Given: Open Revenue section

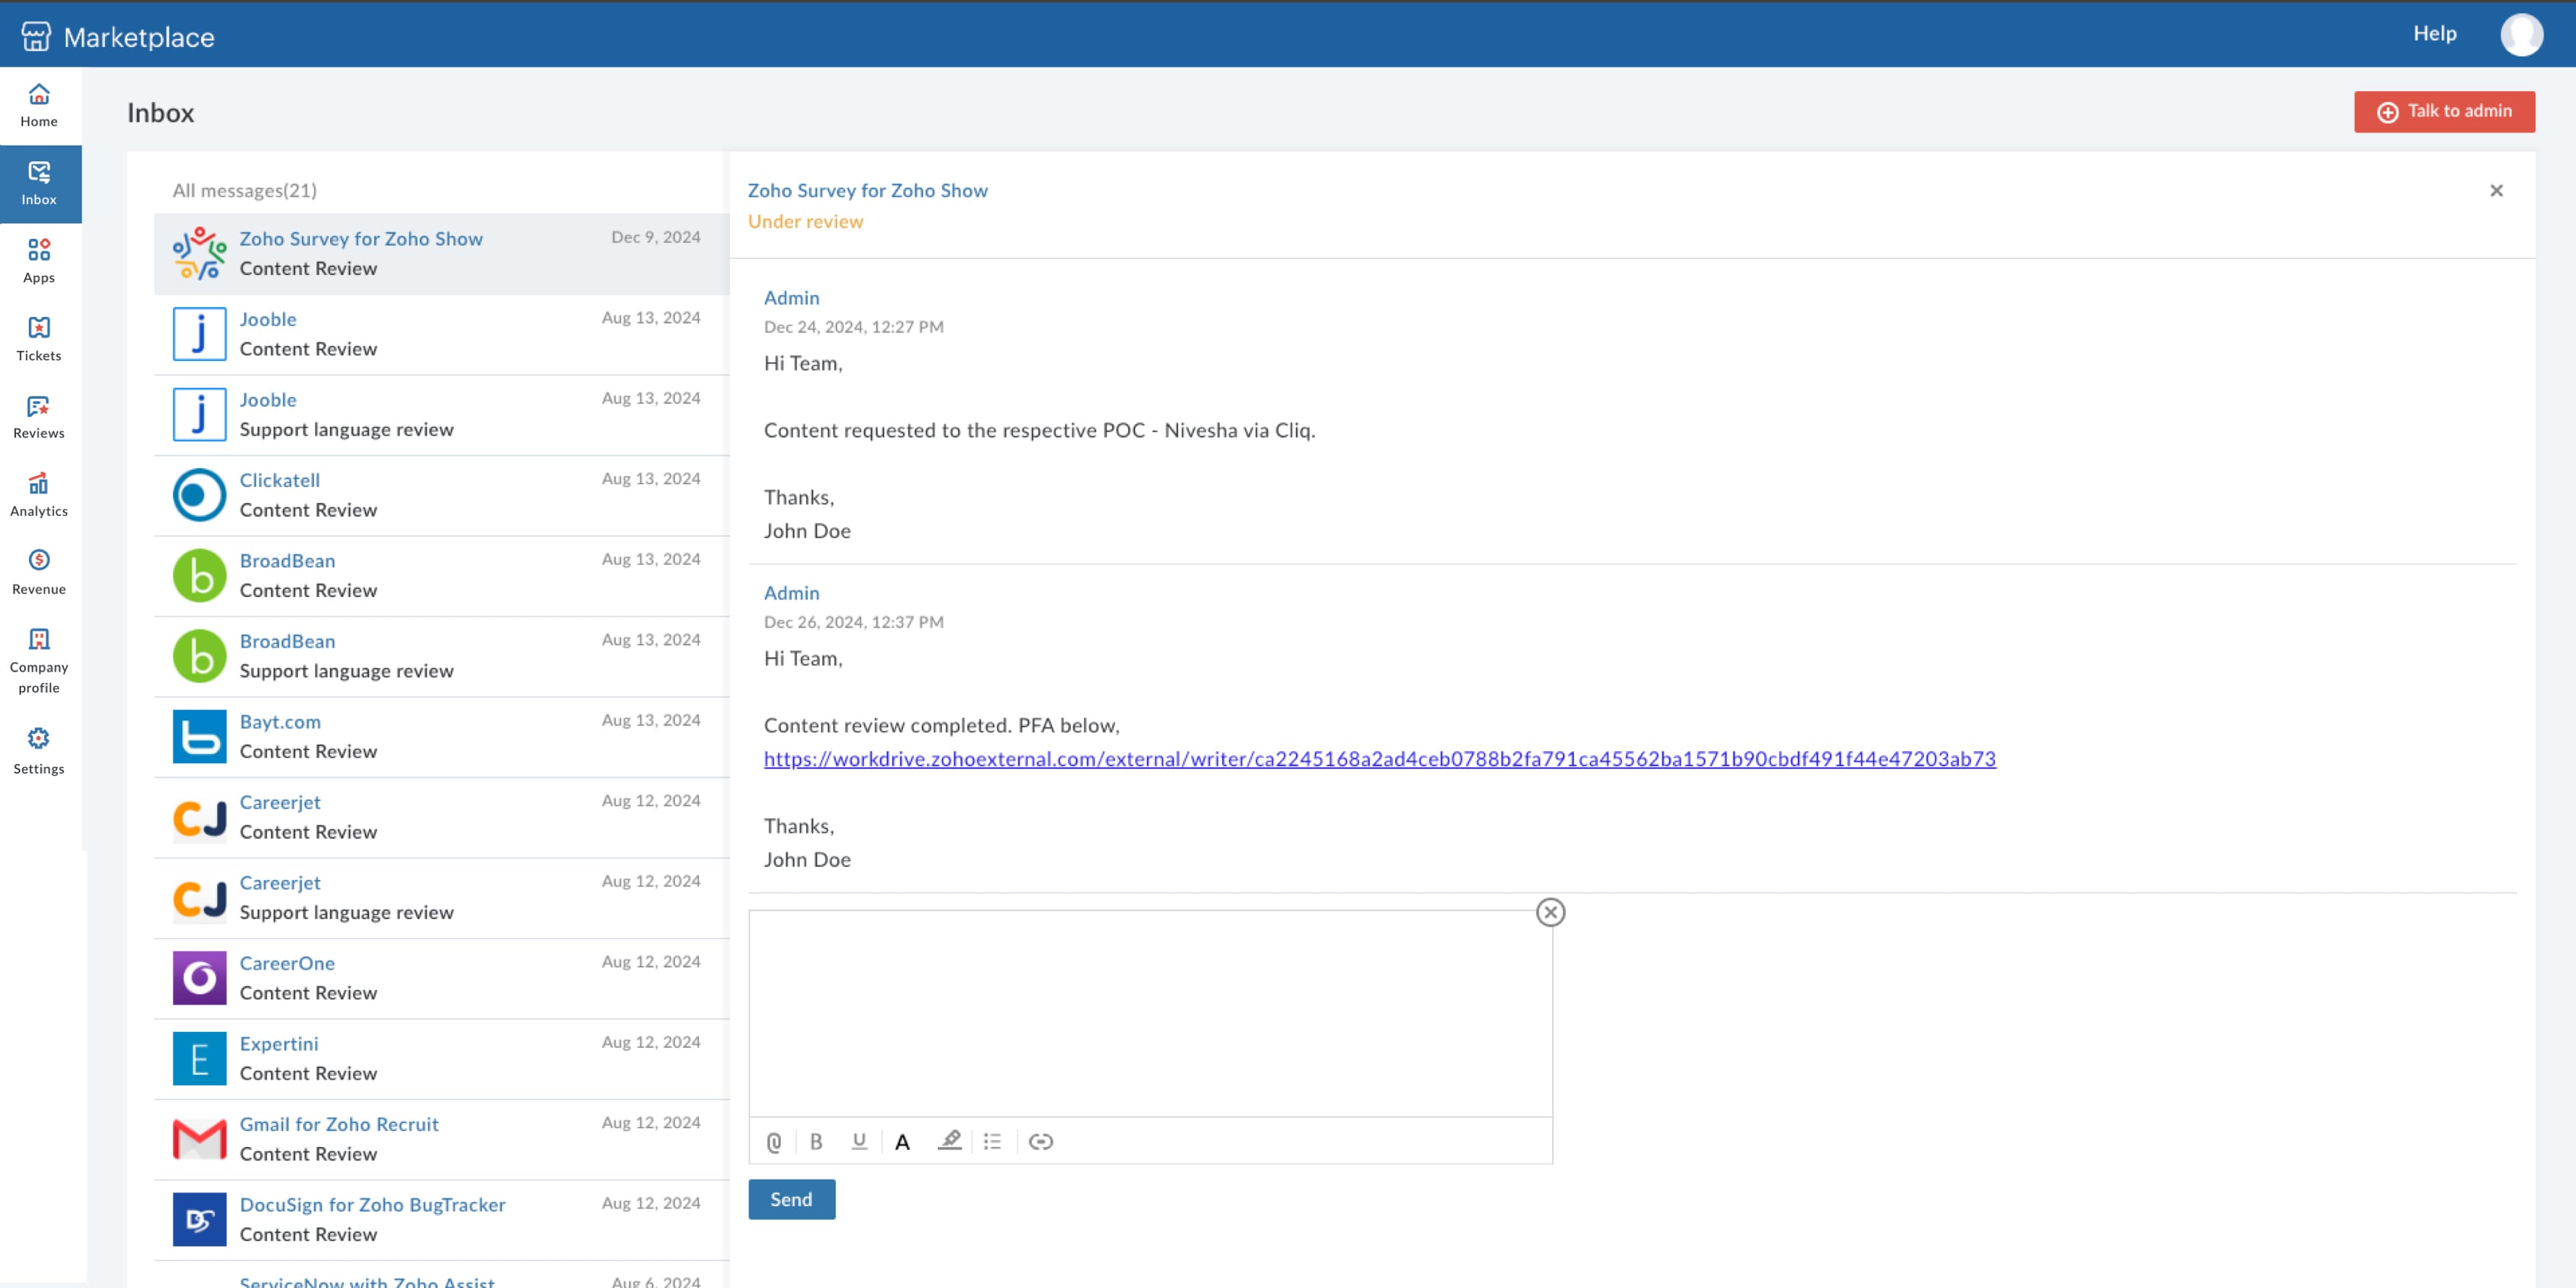Looking at the screenshot, I should click(x=39, y=573).
